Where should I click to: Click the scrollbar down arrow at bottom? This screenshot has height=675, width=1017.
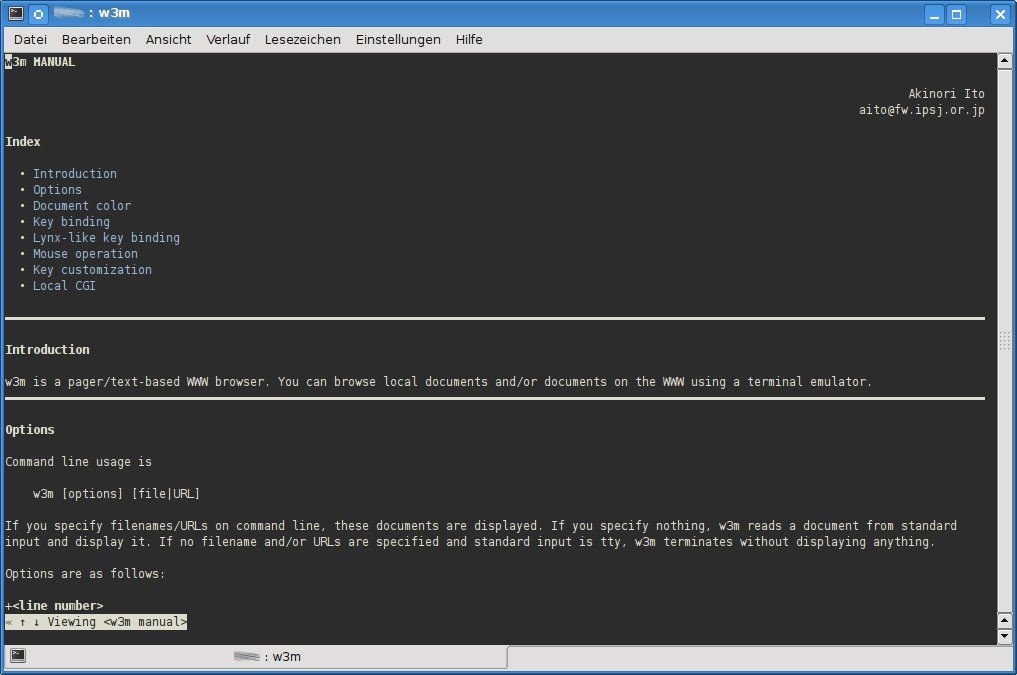(1004, 635)
